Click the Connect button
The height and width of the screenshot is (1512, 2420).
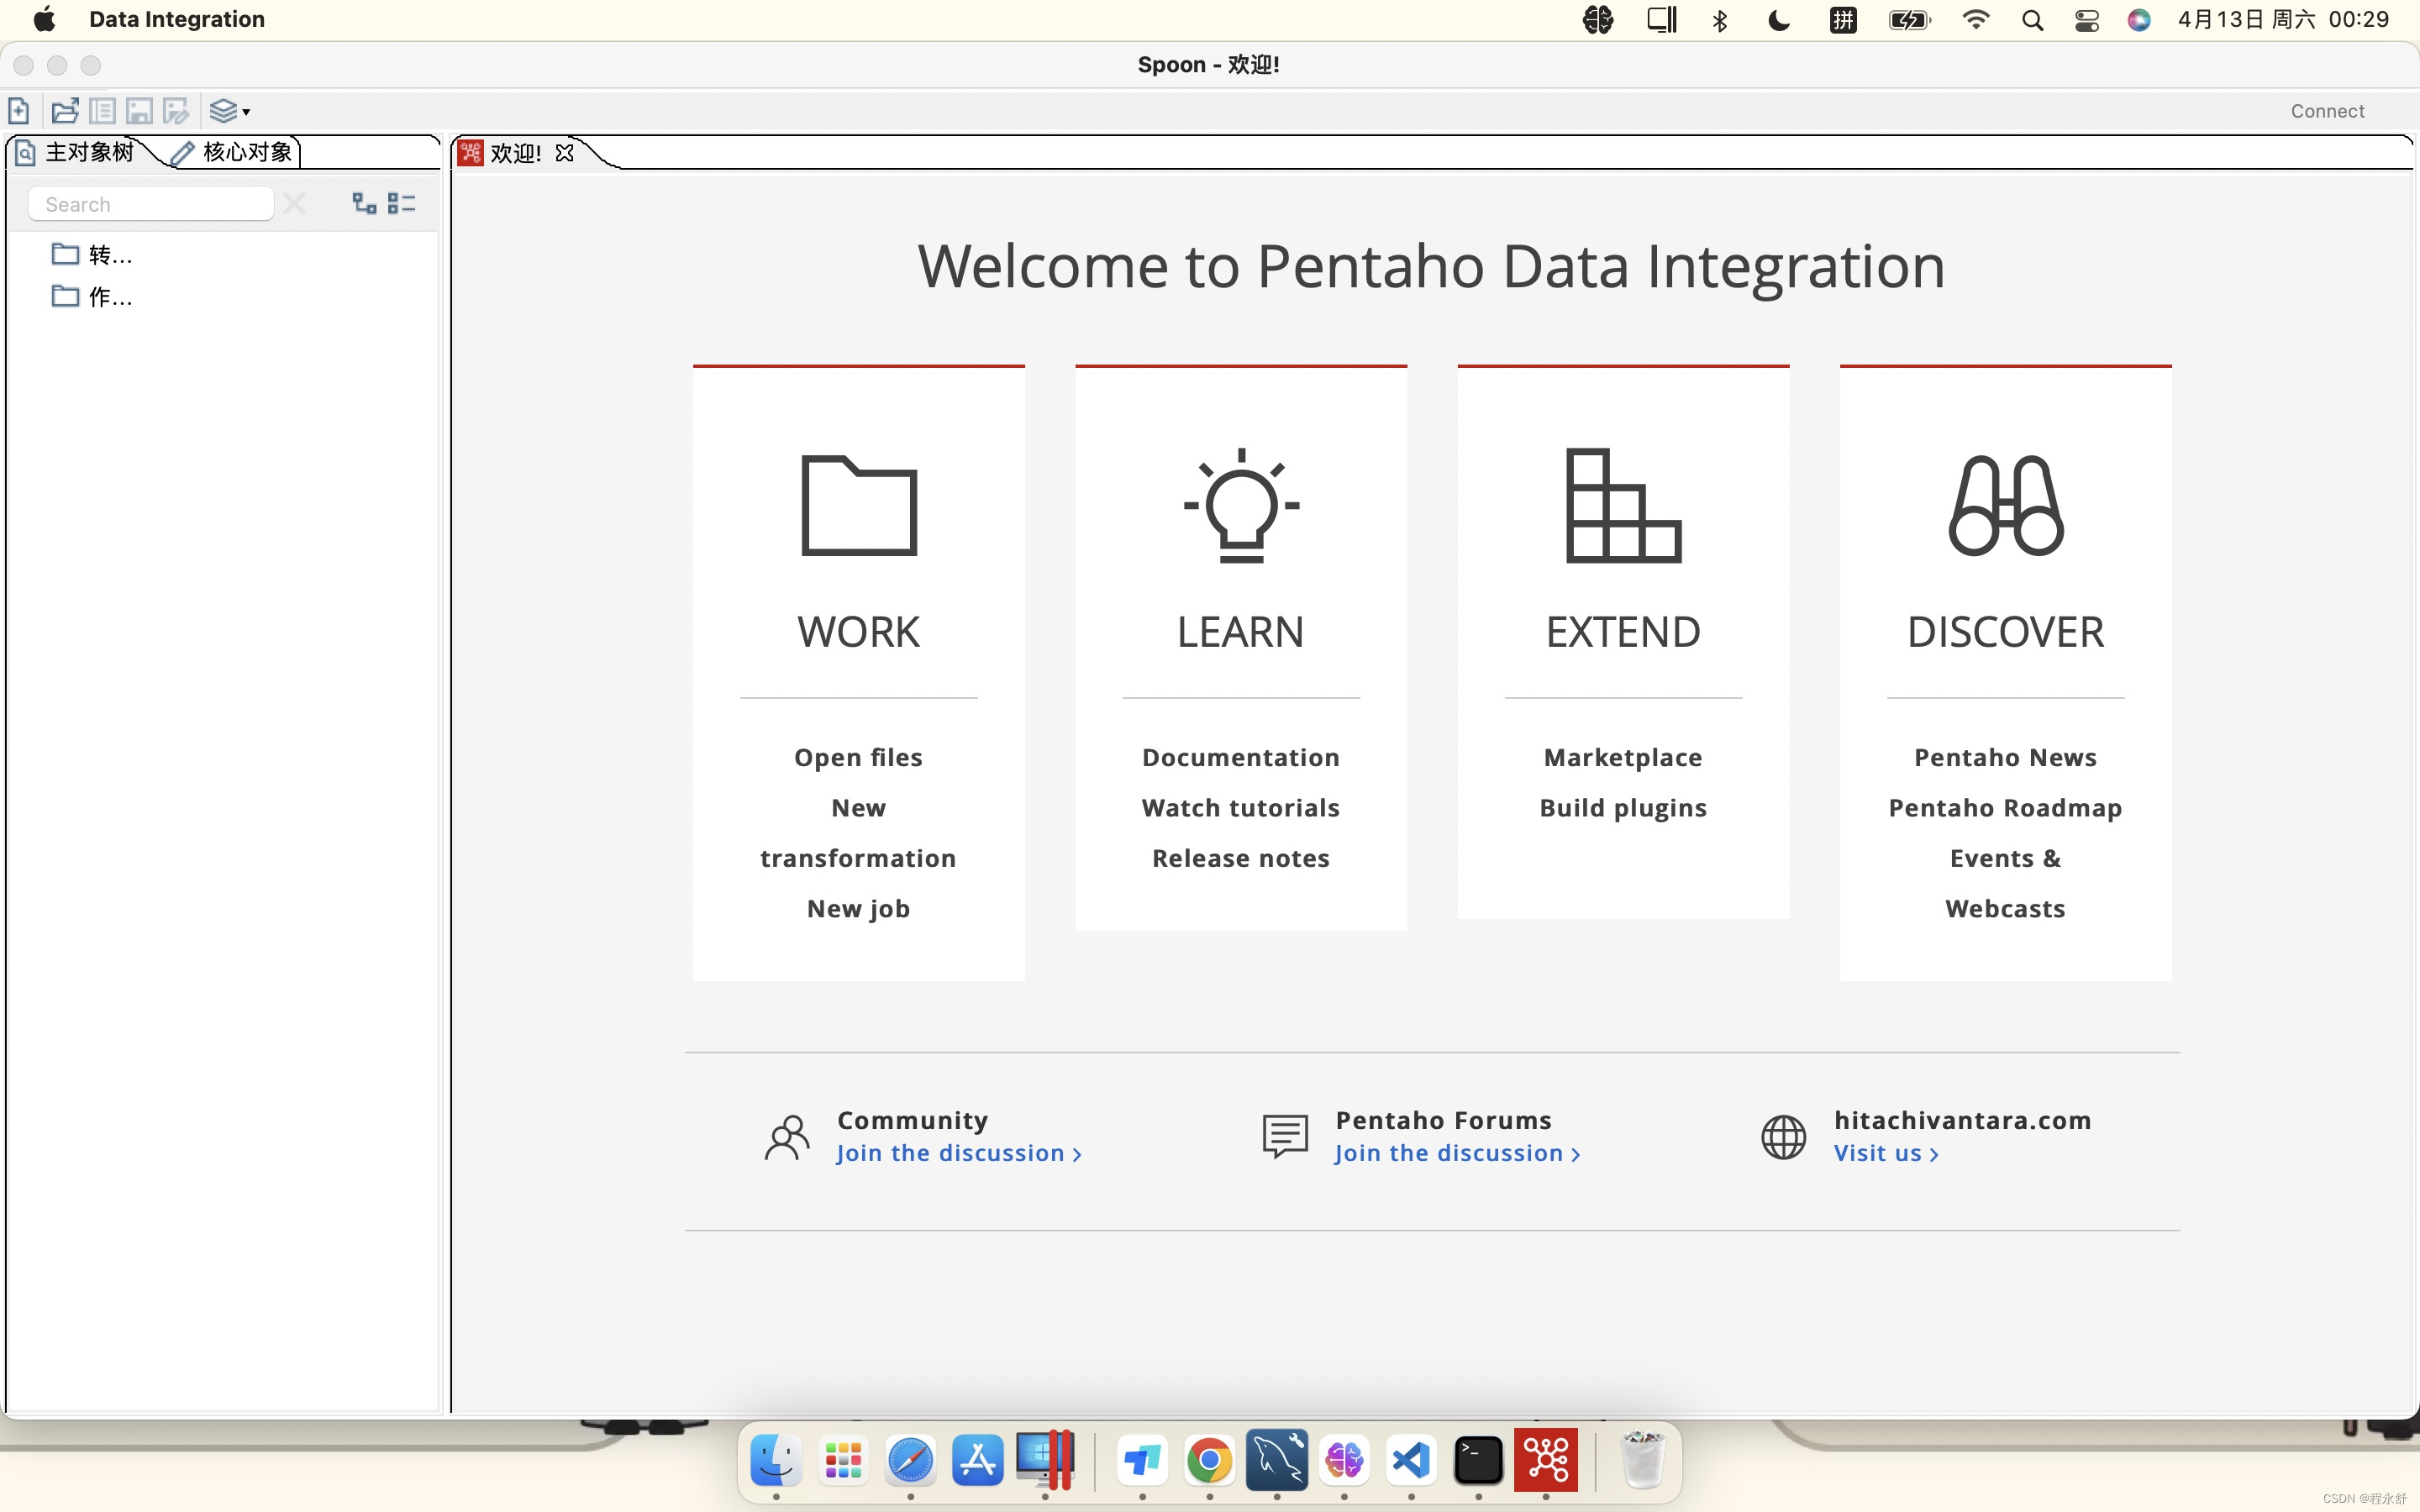tap(2327, 111)
